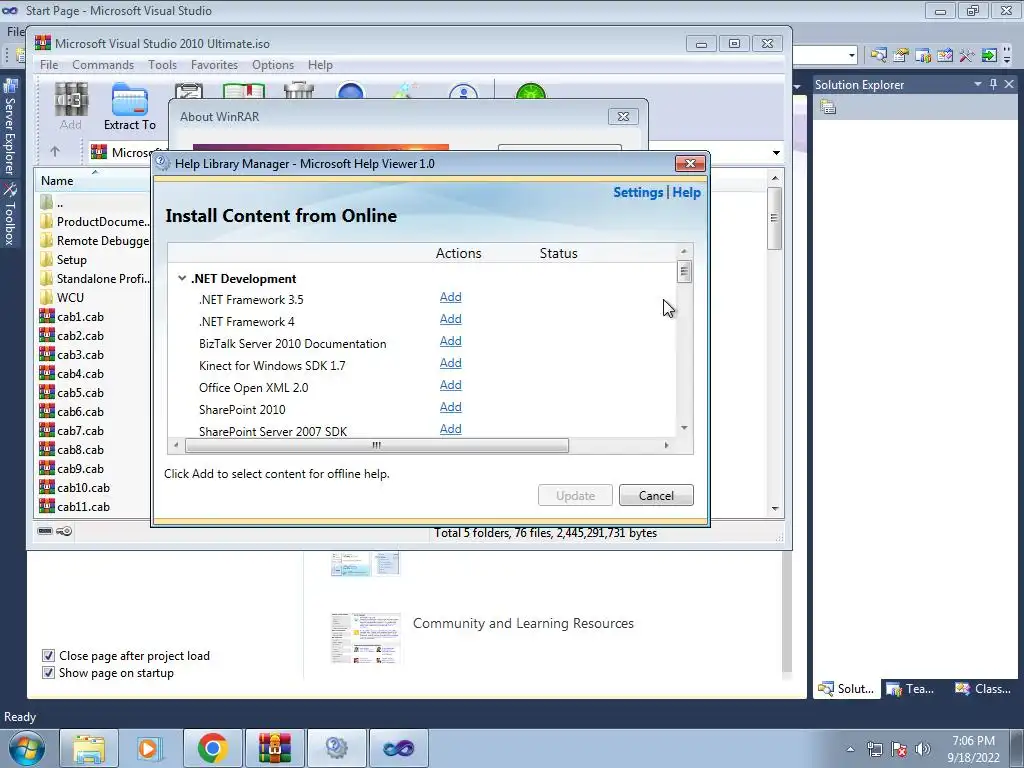
Task: Toggle Show page on startup checkbox
Action: (x=48, y=673)
